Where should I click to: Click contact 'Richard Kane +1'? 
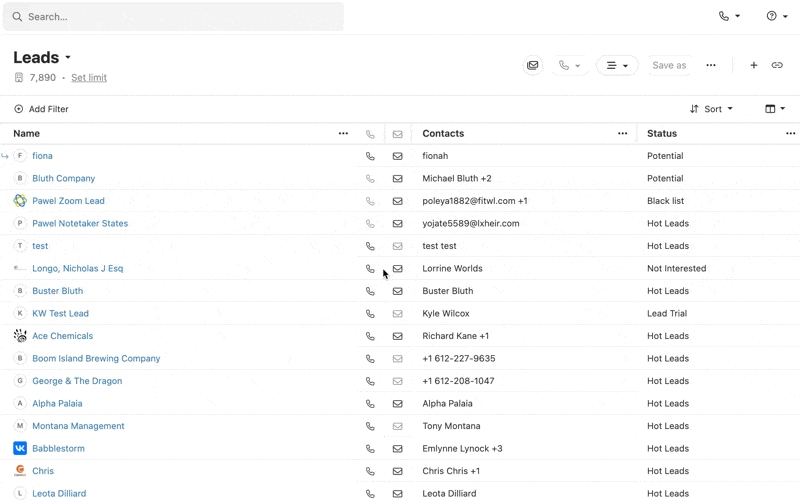(x=456, y=336)
